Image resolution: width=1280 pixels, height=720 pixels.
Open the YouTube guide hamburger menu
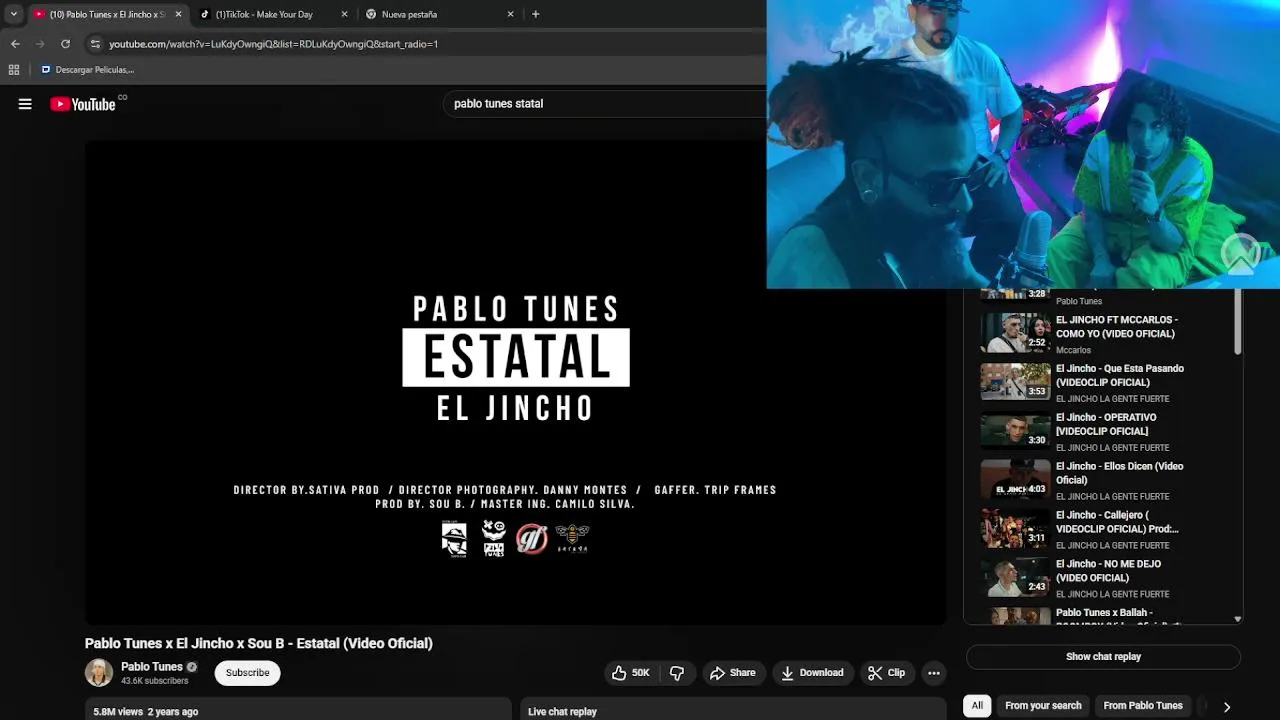click(25, 104)
